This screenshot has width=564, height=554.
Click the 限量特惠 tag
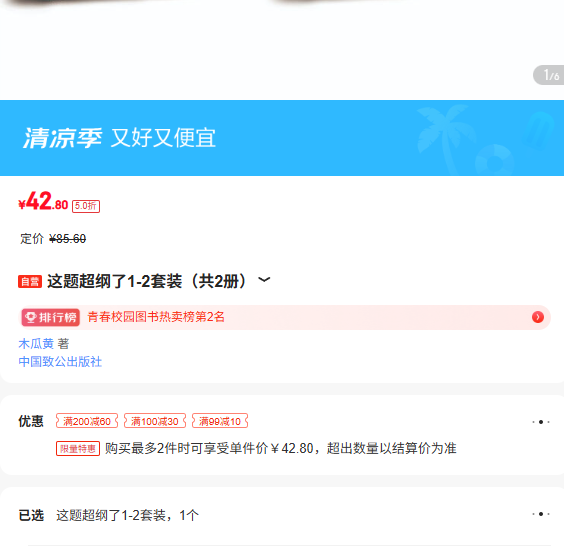(78, 449)
